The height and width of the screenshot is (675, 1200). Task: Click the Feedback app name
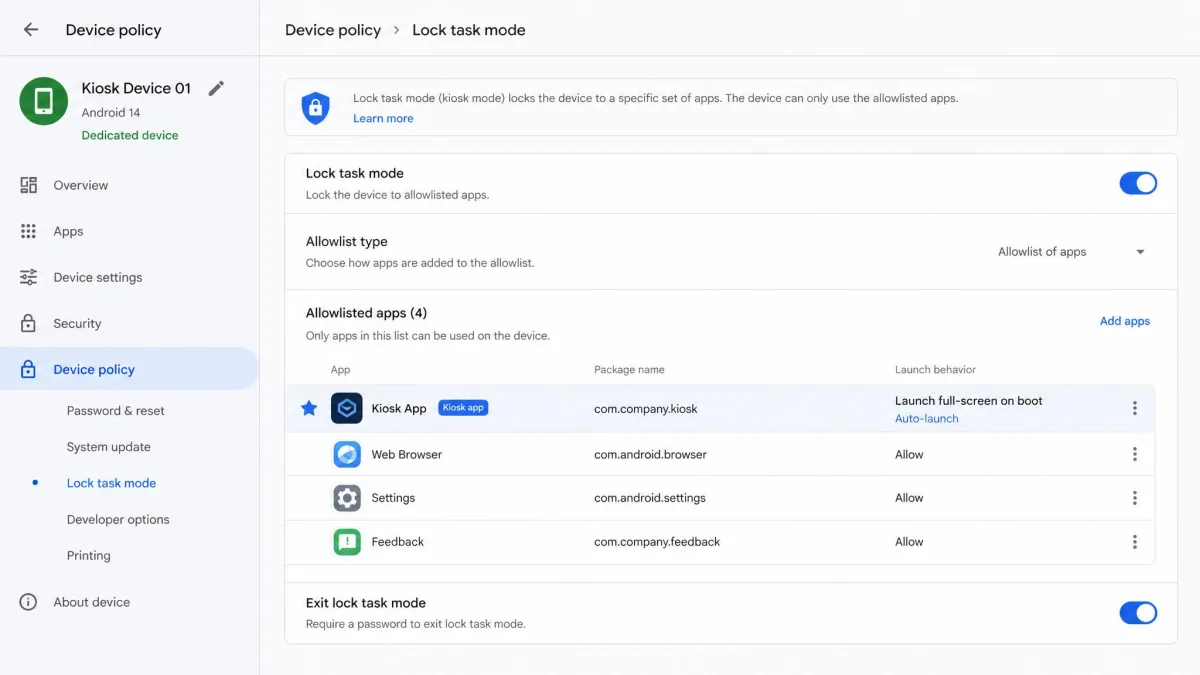coord(398,542)
